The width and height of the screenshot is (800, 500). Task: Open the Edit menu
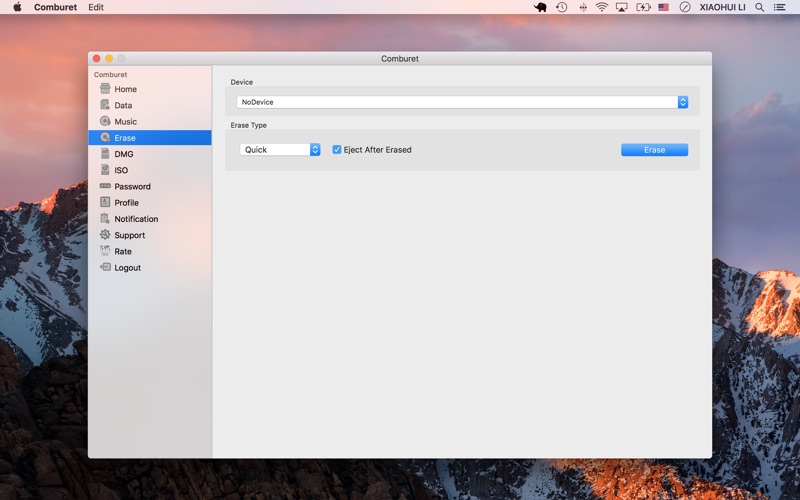(x=96, y=7)
